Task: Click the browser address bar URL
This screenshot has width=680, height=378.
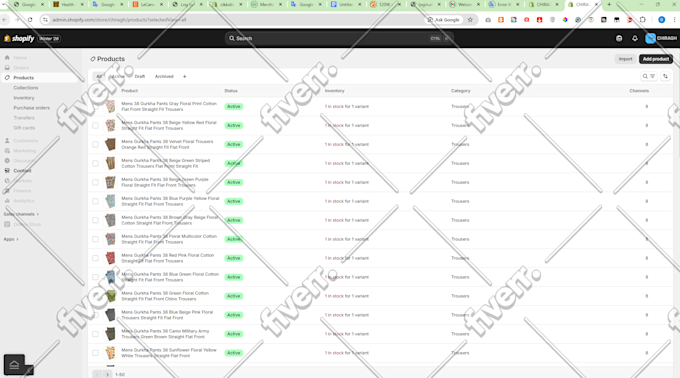Action: click(x=119, y=20)
